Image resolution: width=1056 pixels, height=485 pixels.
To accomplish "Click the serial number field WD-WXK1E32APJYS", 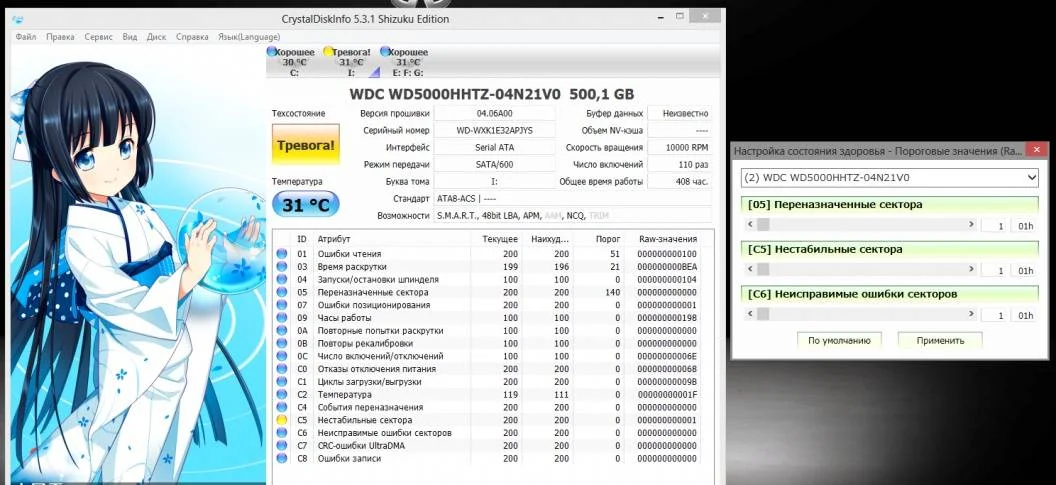I will coord(495,131).
